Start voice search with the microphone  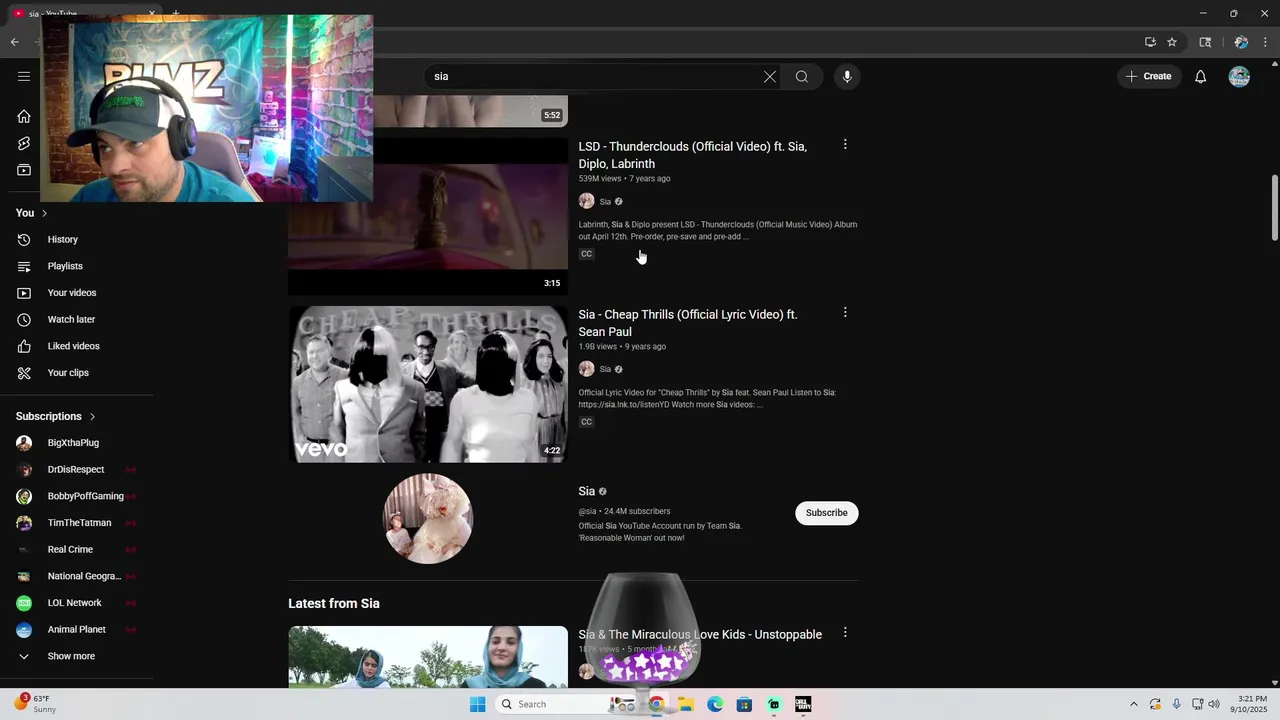point(847,76)
